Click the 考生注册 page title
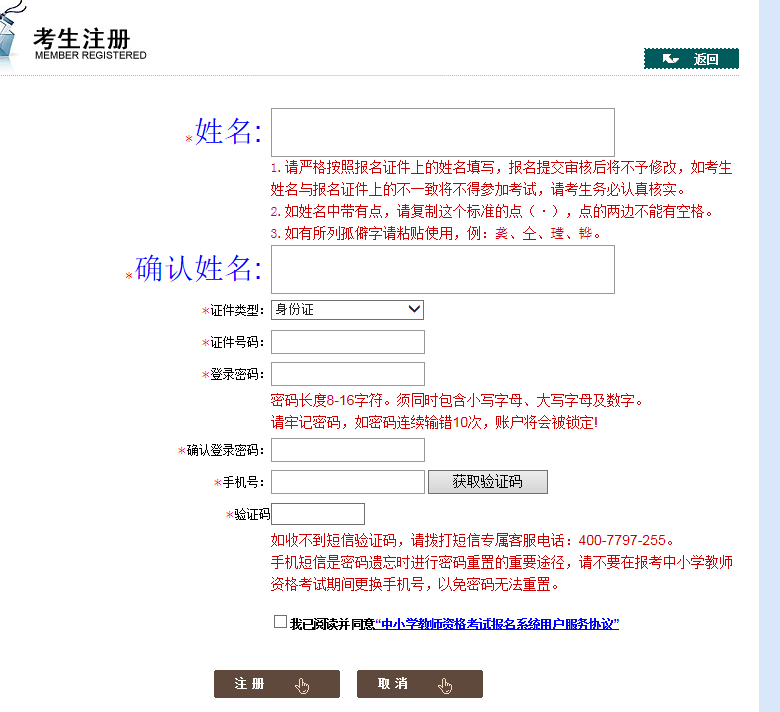Screen dimensions: 780x712 pyautogui.click(x=82, y=38)
